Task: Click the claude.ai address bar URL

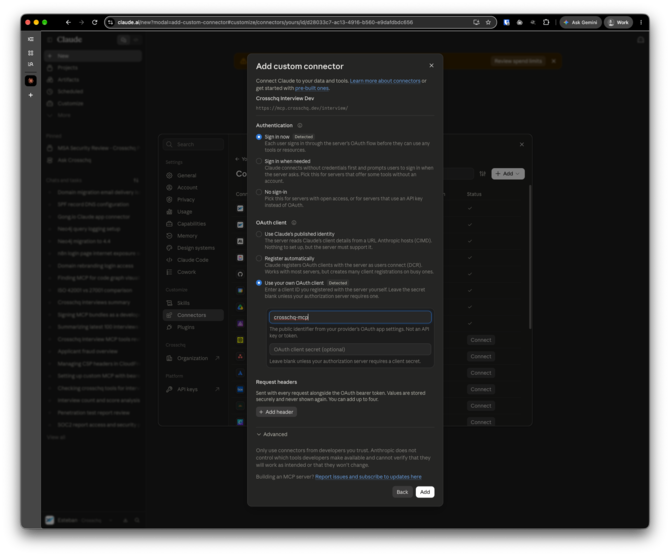Action: (265, 22)
